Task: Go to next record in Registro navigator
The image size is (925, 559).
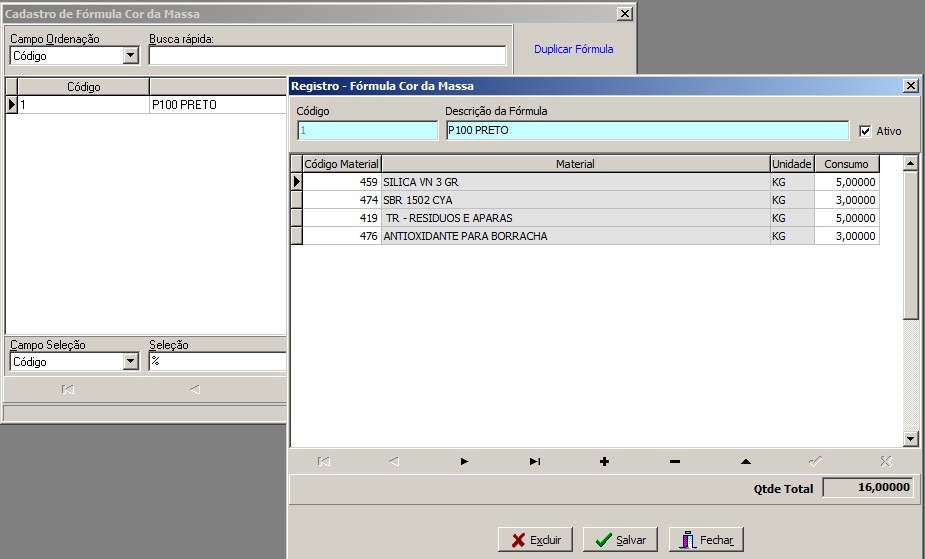Action: tap(464, 461)
